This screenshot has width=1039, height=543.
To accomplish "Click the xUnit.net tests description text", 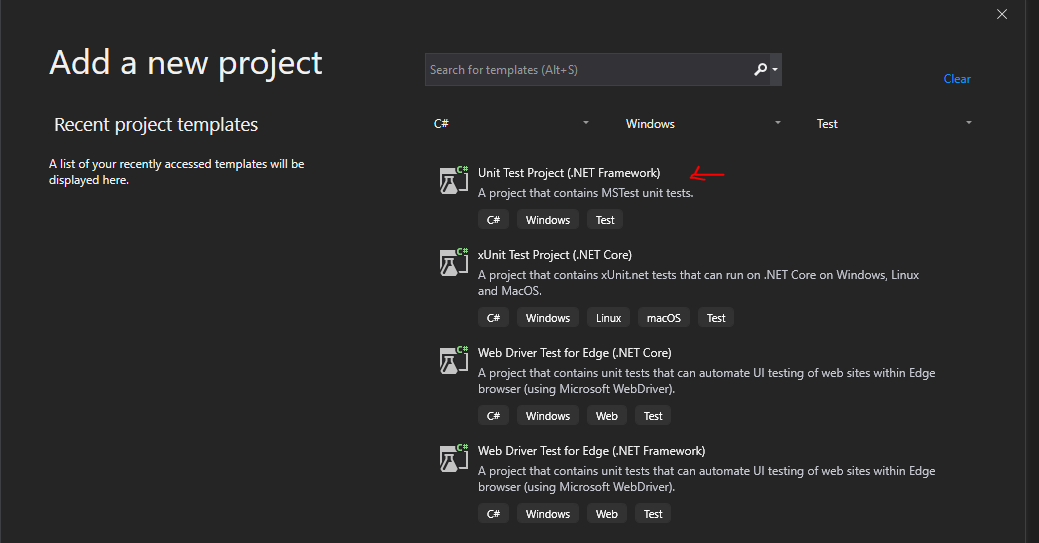I will coord(698,283).
